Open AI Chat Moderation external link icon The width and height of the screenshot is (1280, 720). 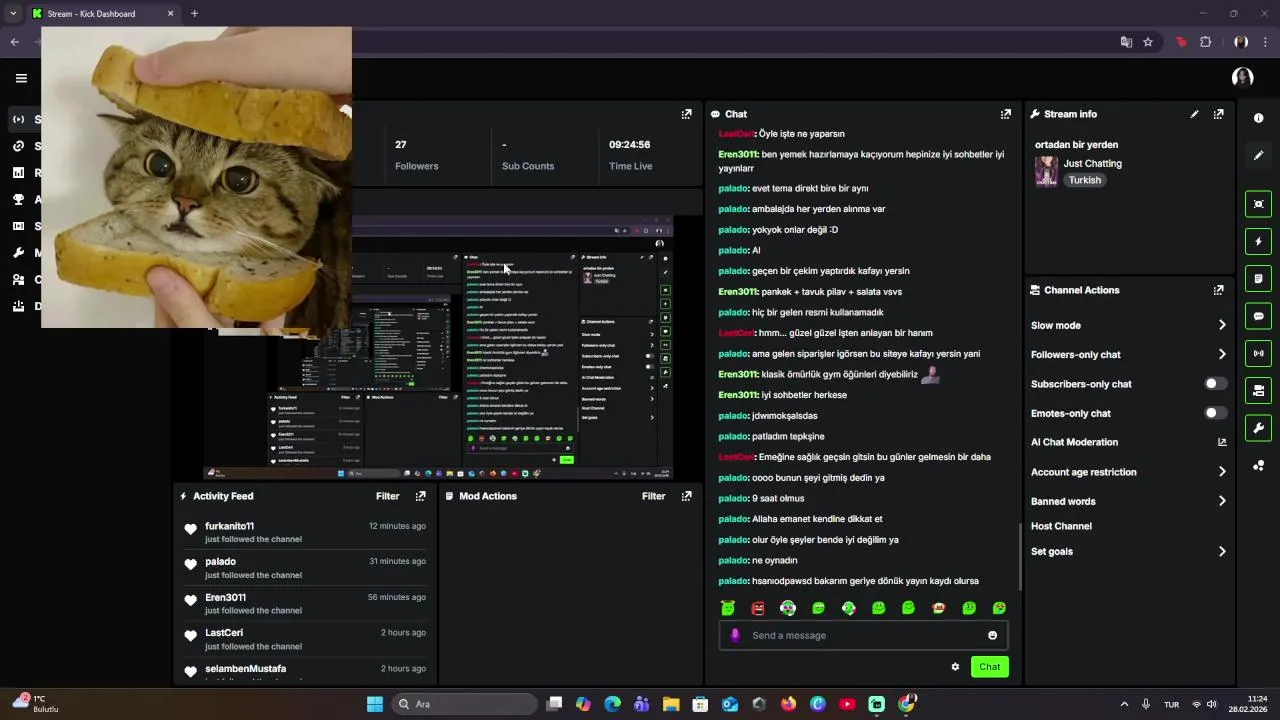click(x=1222, y=442)
